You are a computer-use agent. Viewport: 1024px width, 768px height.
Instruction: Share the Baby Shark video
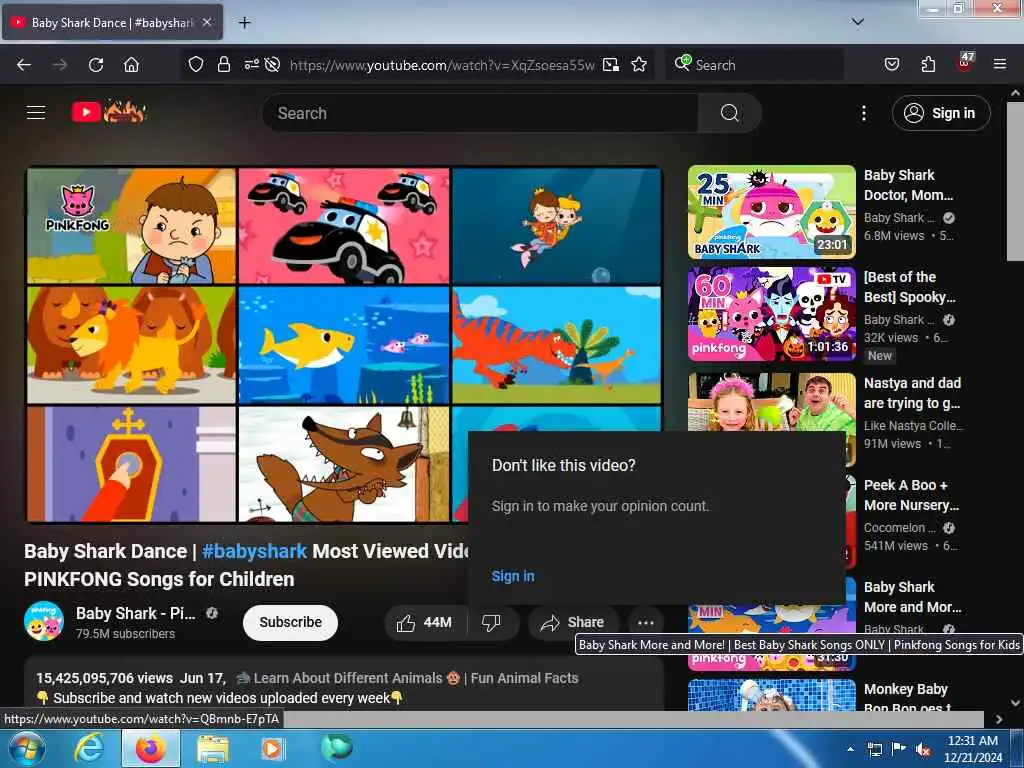pos(572,622)
